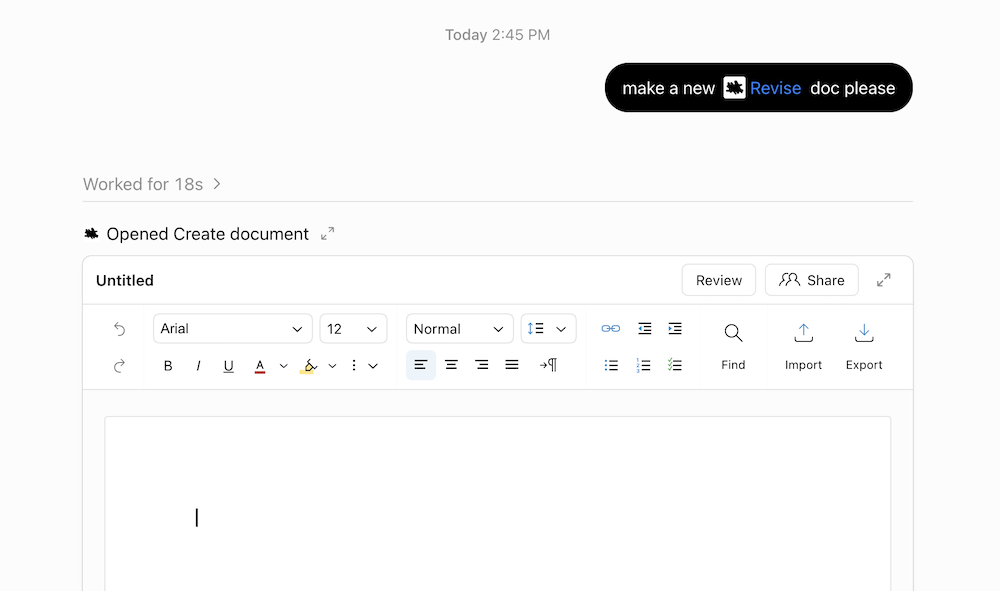Image resolution: width=1000 pixels, height=591 pixels.
Task: Open the Normal paragraph style dropdown
Action: (459, 329)
